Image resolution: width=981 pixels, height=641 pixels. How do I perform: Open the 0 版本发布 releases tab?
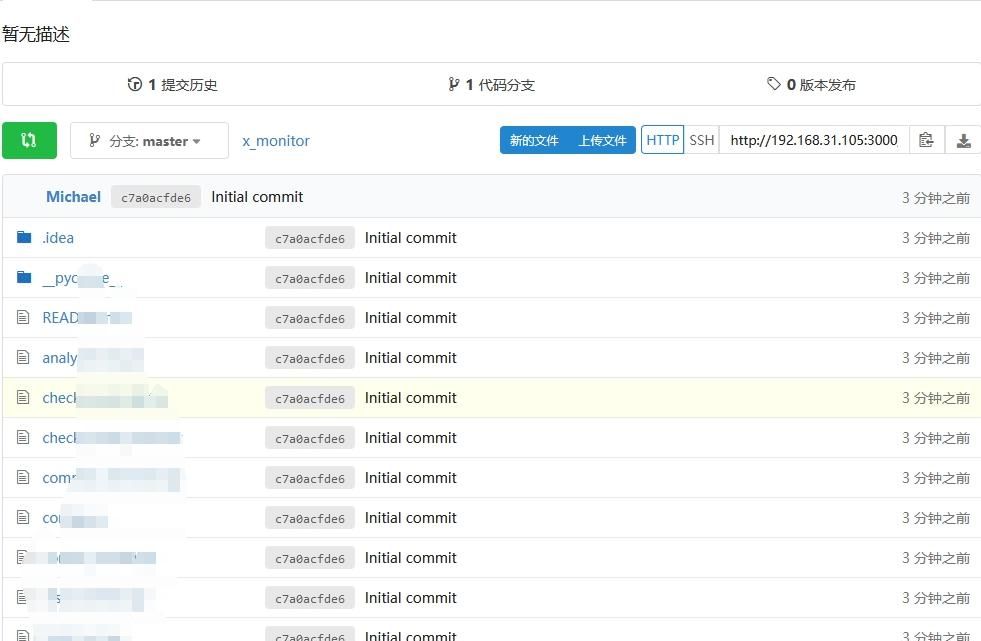[812, 85]
